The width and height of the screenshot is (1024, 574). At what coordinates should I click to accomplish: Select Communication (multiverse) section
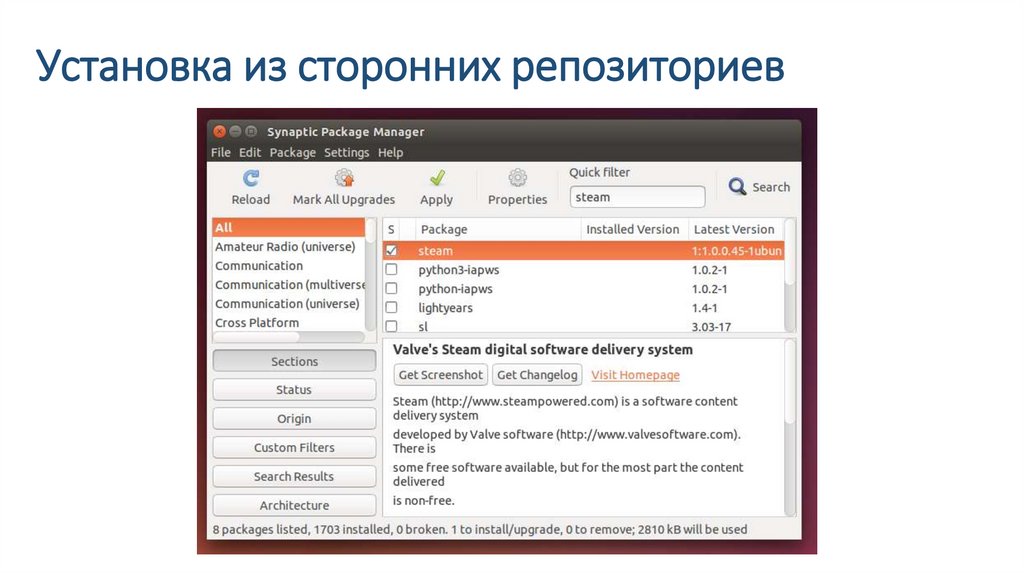click(288, 285)
